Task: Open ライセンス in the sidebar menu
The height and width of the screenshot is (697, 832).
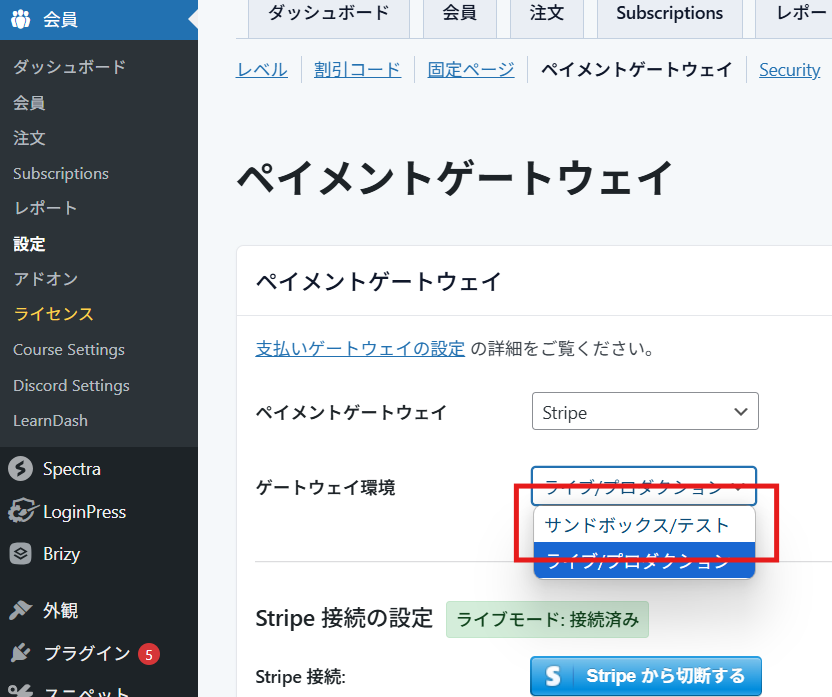Action: tap(53, 314)
